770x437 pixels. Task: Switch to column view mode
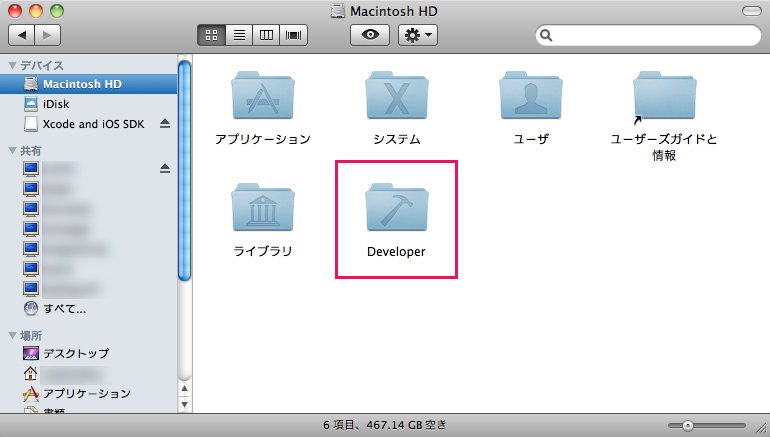coord(266,35)
